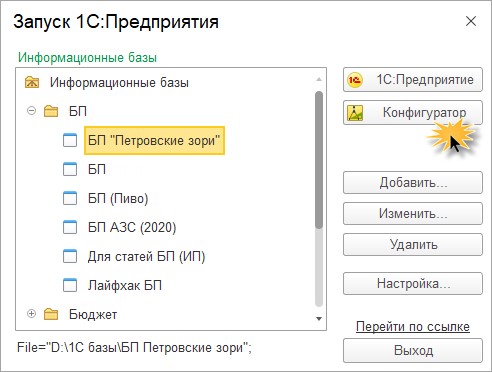This screenshot has width=492, height=372.
Task: Click the БП folder icon
Action: [51, 111]
